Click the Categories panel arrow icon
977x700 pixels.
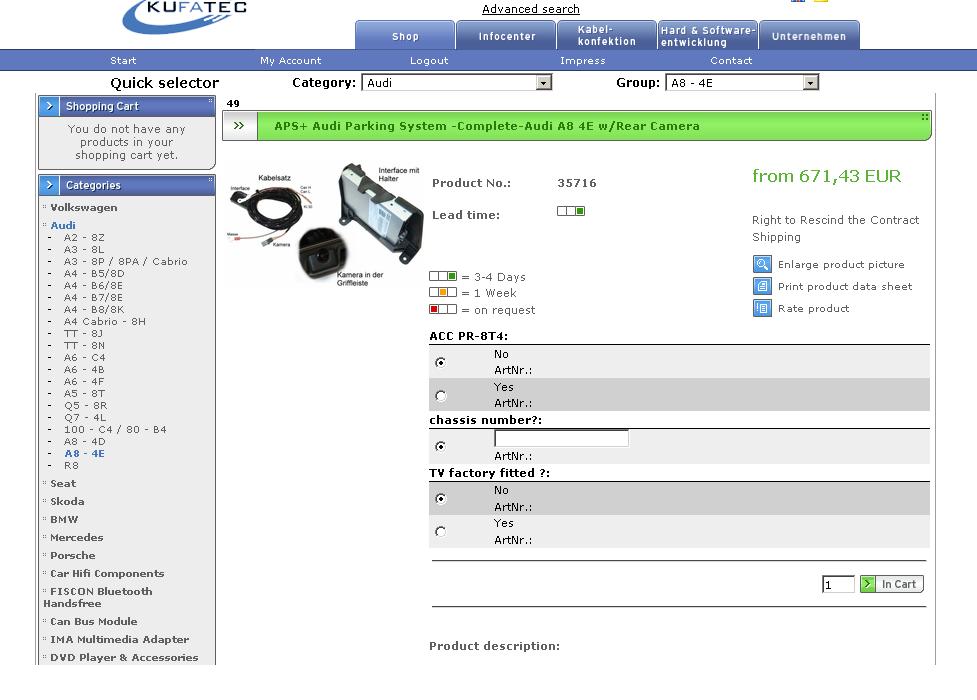pos(50,185)
